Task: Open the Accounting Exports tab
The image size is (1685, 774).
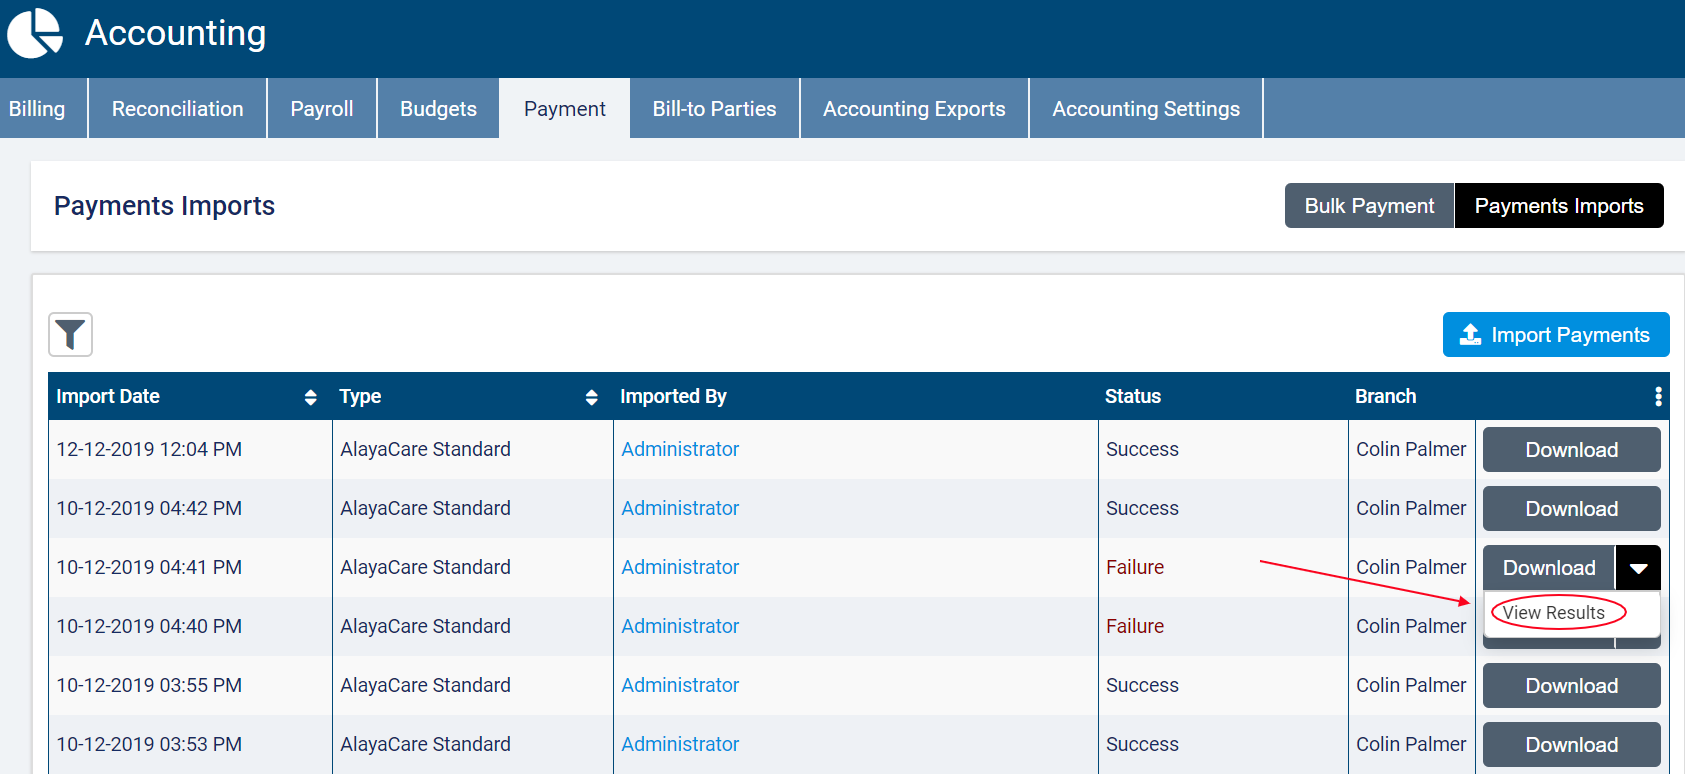Action: click(913, 109)
